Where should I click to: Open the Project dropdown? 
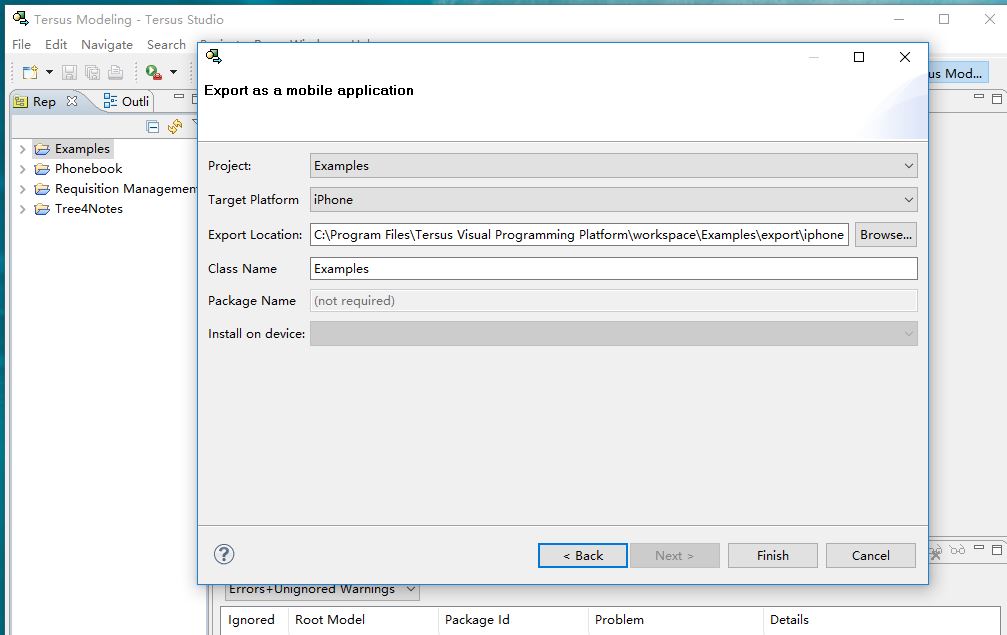tap(613, 166)
